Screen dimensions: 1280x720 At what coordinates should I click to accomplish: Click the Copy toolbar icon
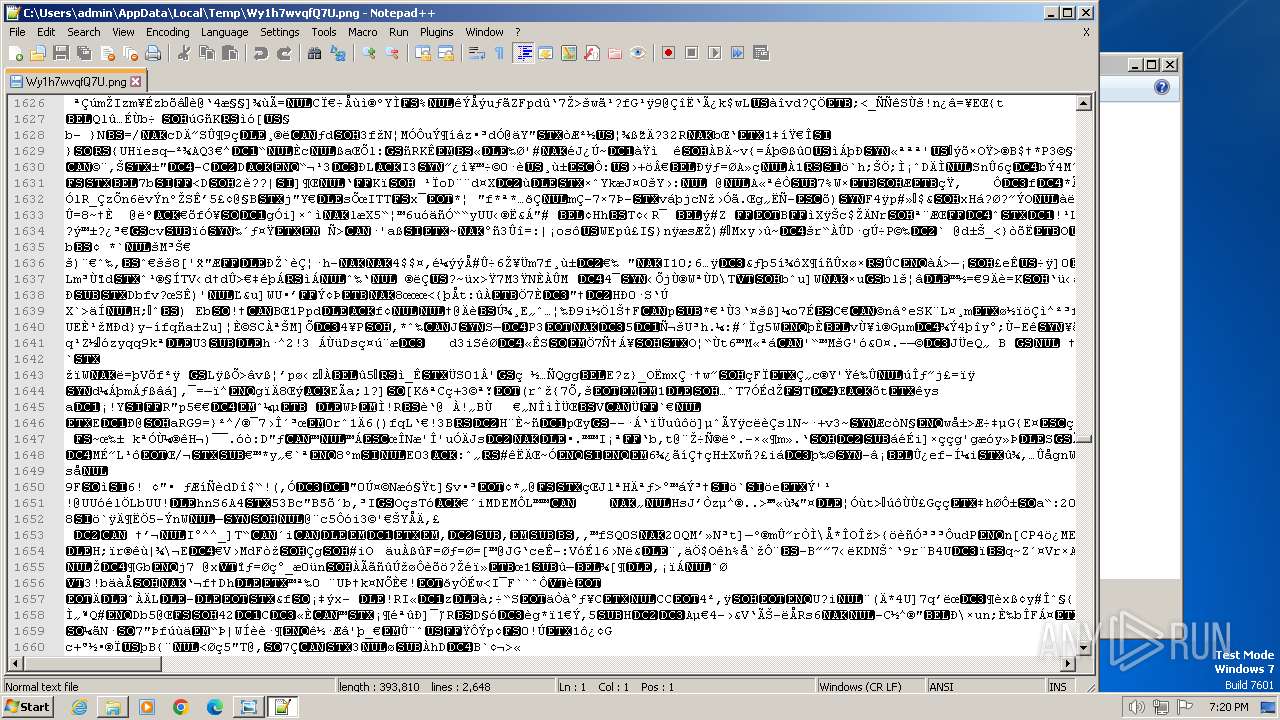coord(205,53)
